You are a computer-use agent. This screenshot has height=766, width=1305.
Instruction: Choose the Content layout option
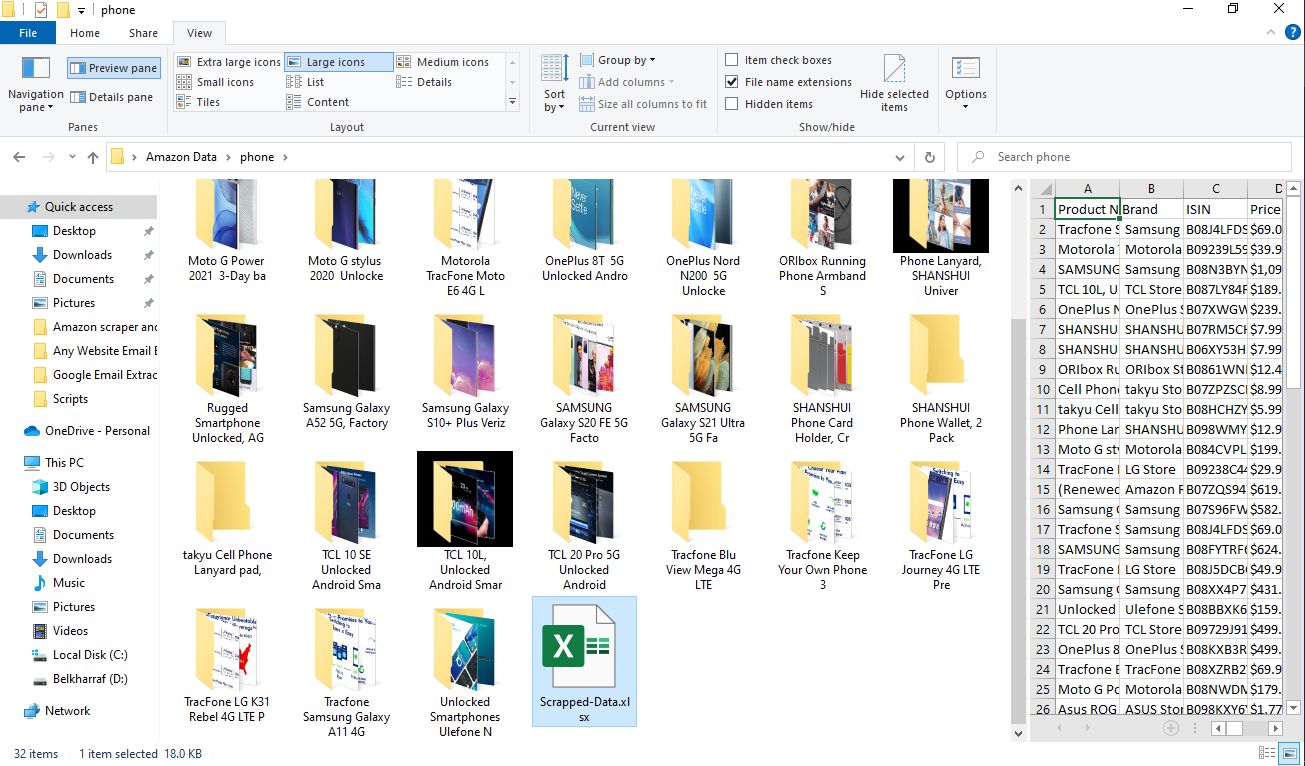(x=318, y=102)
